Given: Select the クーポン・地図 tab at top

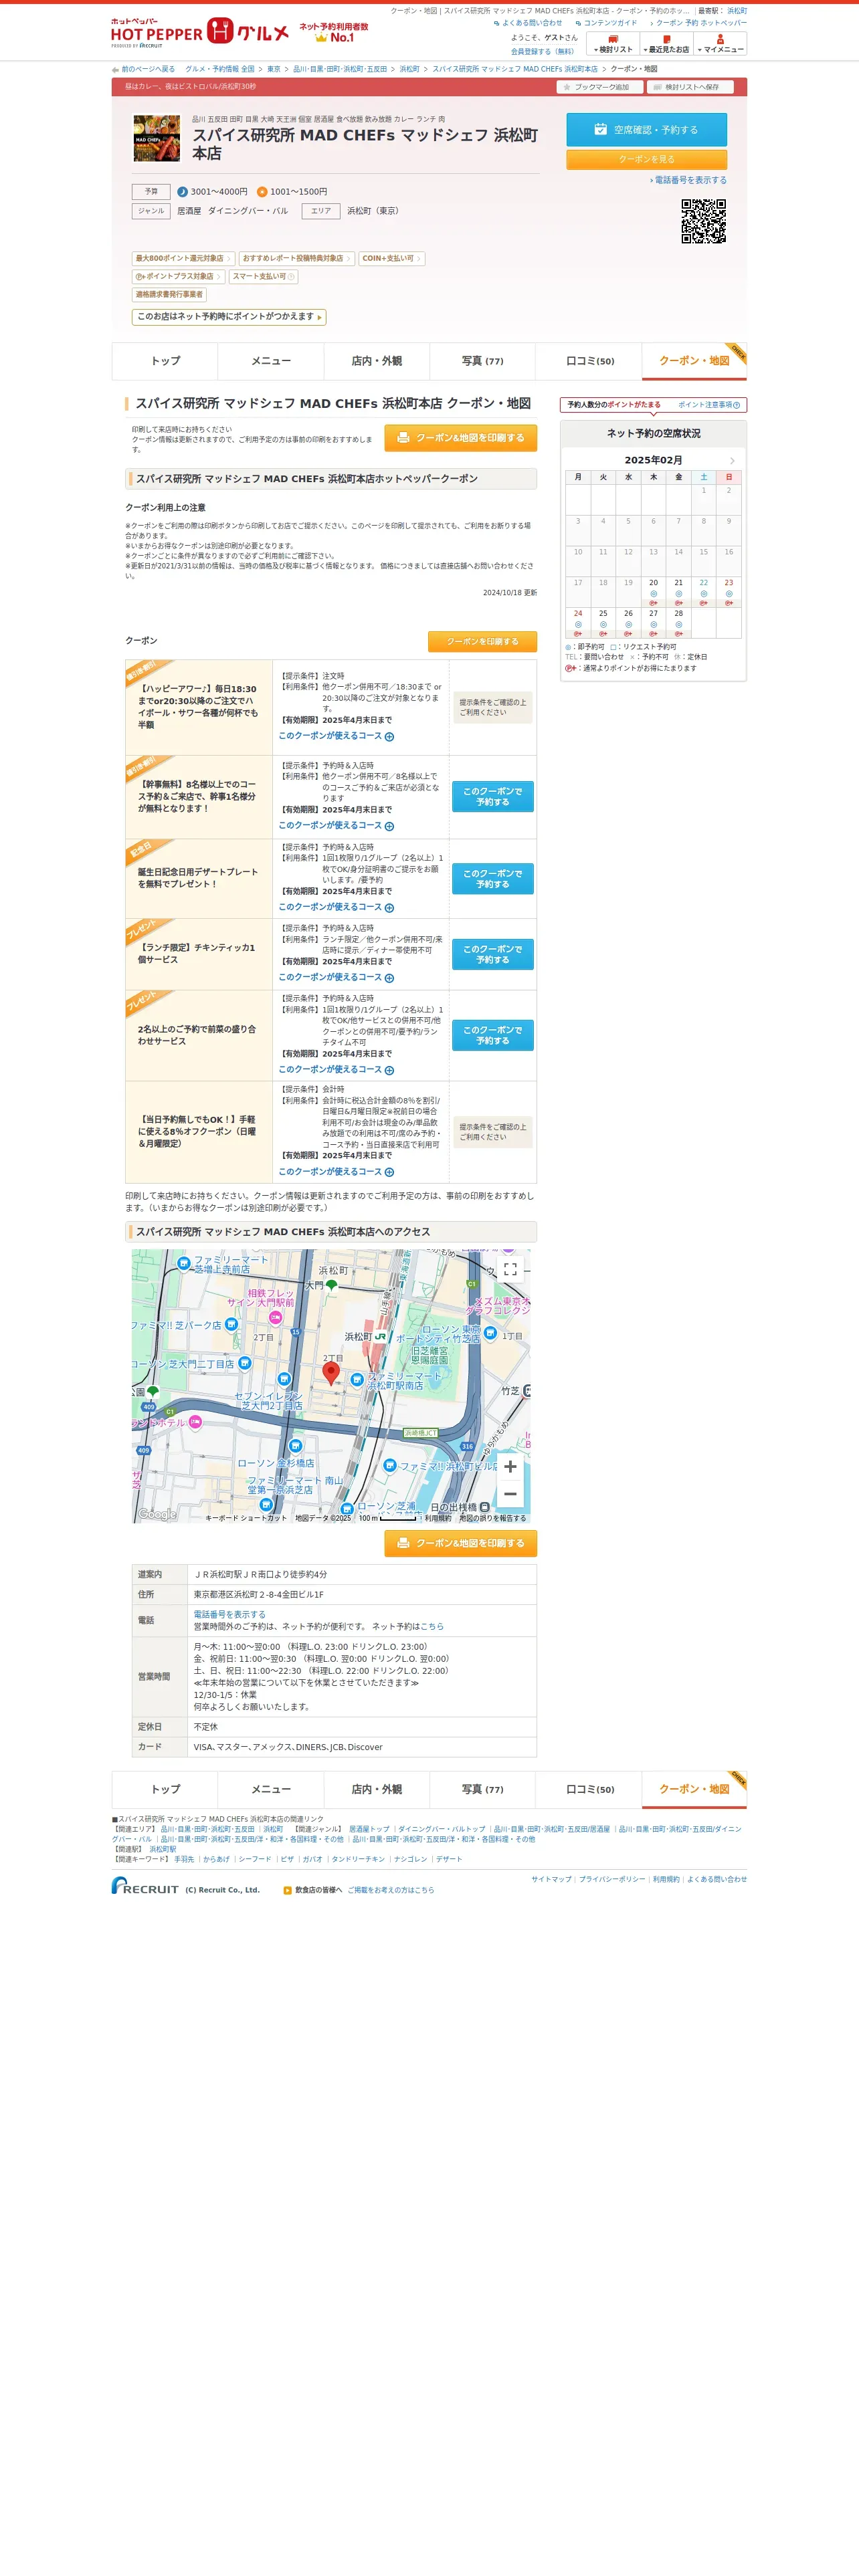Looking at the screenshot, I should click(x=694, y=361).
